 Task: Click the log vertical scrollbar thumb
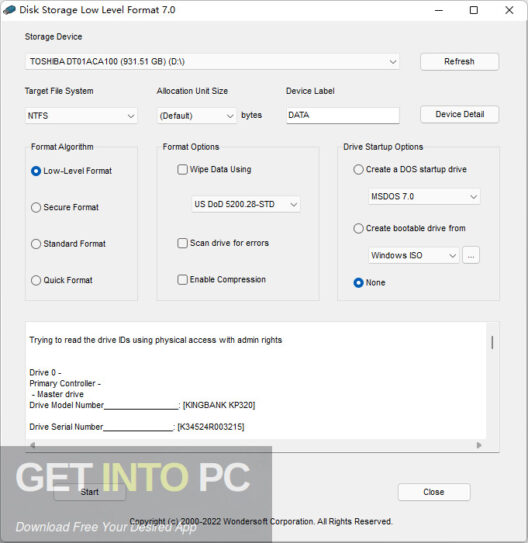point(492,342)
